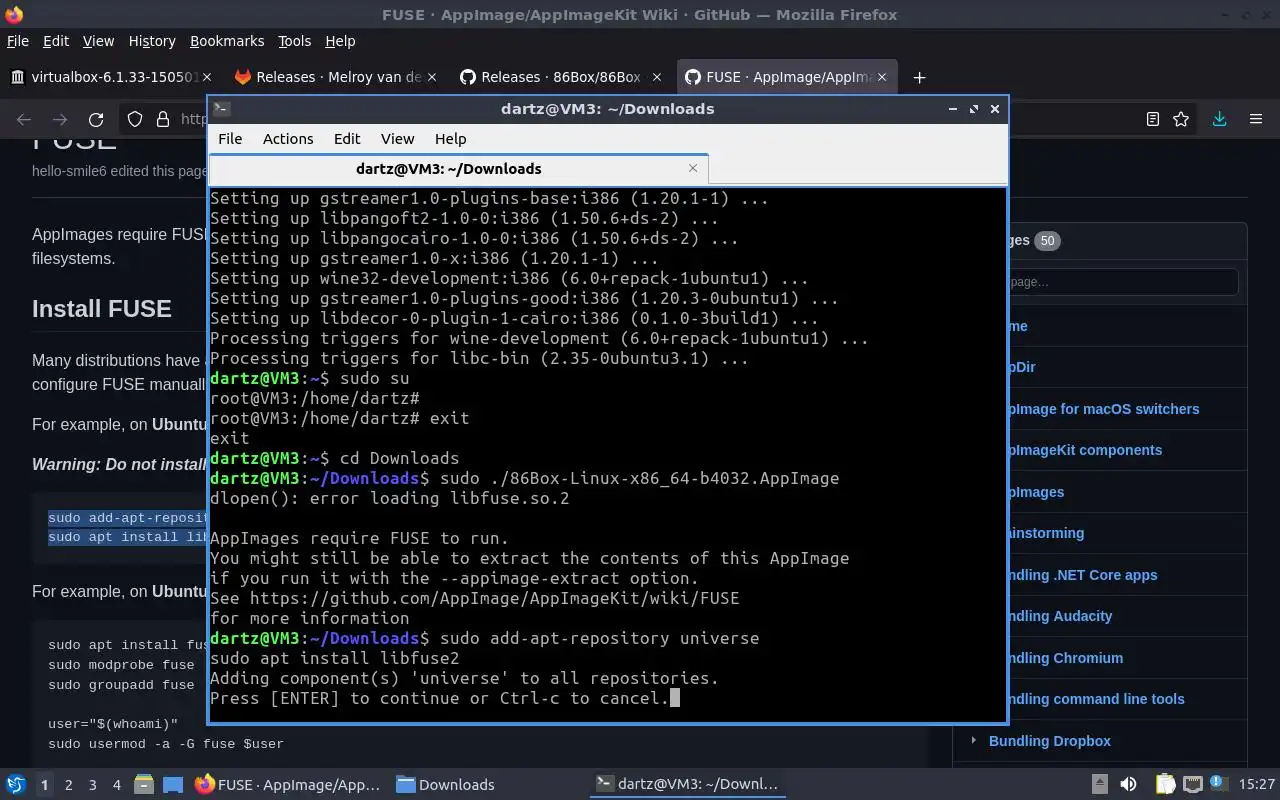
Task: Click the 15:27 clock on the panel
Action: coord(1258,785)
